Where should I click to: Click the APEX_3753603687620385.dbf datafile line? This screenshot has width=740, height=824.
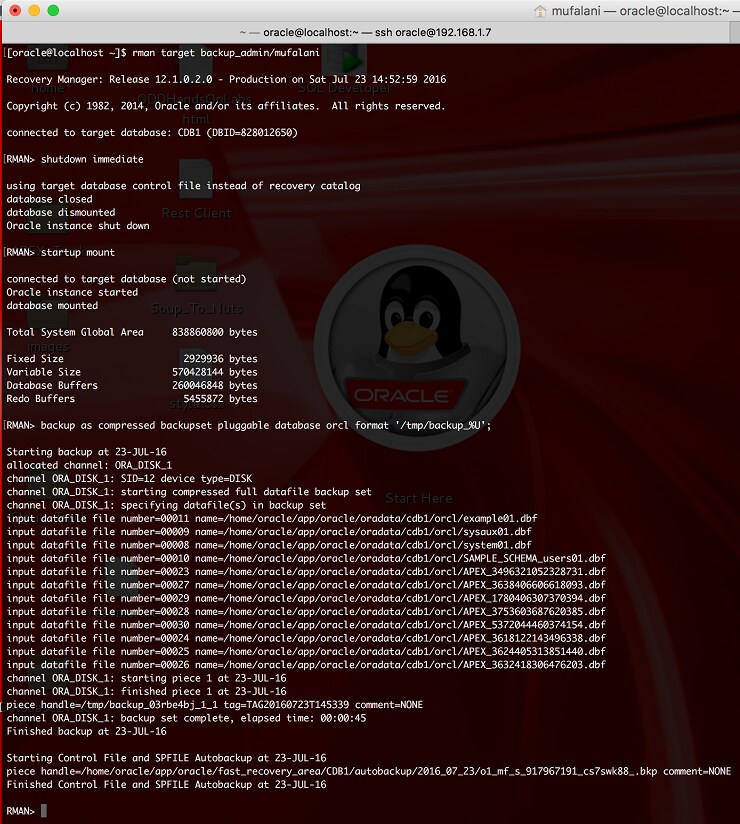pyautogui.click(x=306, y=612)
